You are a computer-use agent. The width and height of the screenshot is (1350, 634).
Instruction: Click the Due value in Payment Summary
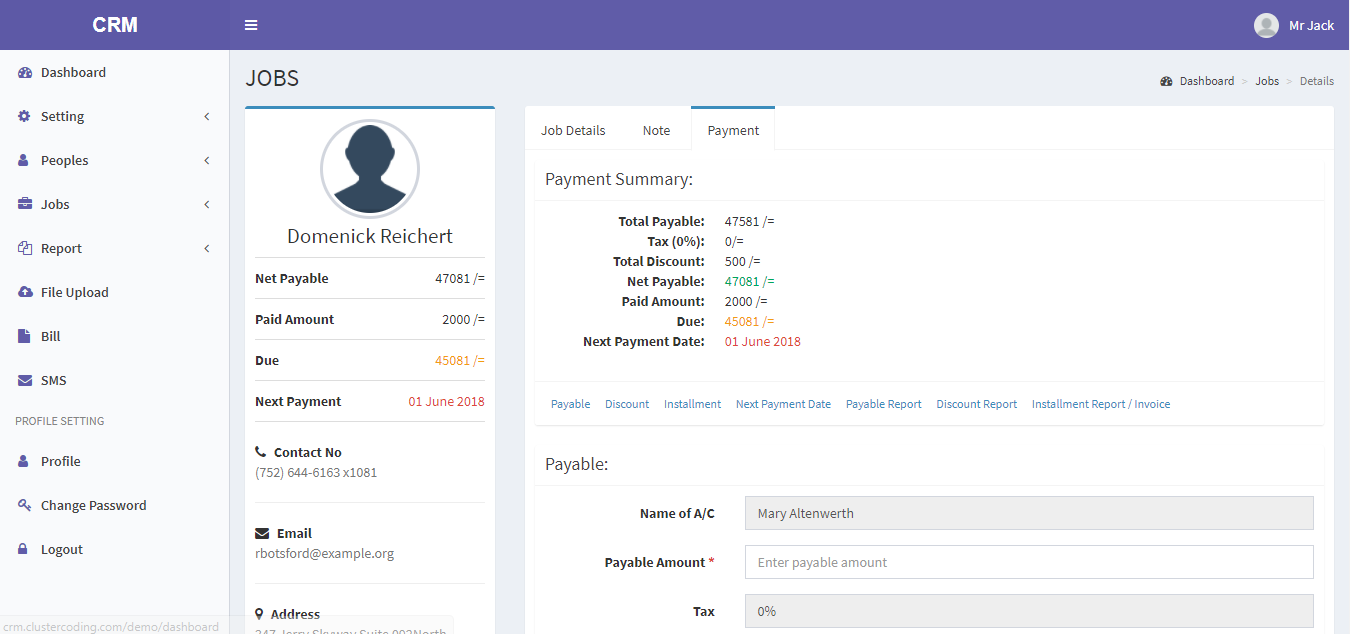(749, 322)
